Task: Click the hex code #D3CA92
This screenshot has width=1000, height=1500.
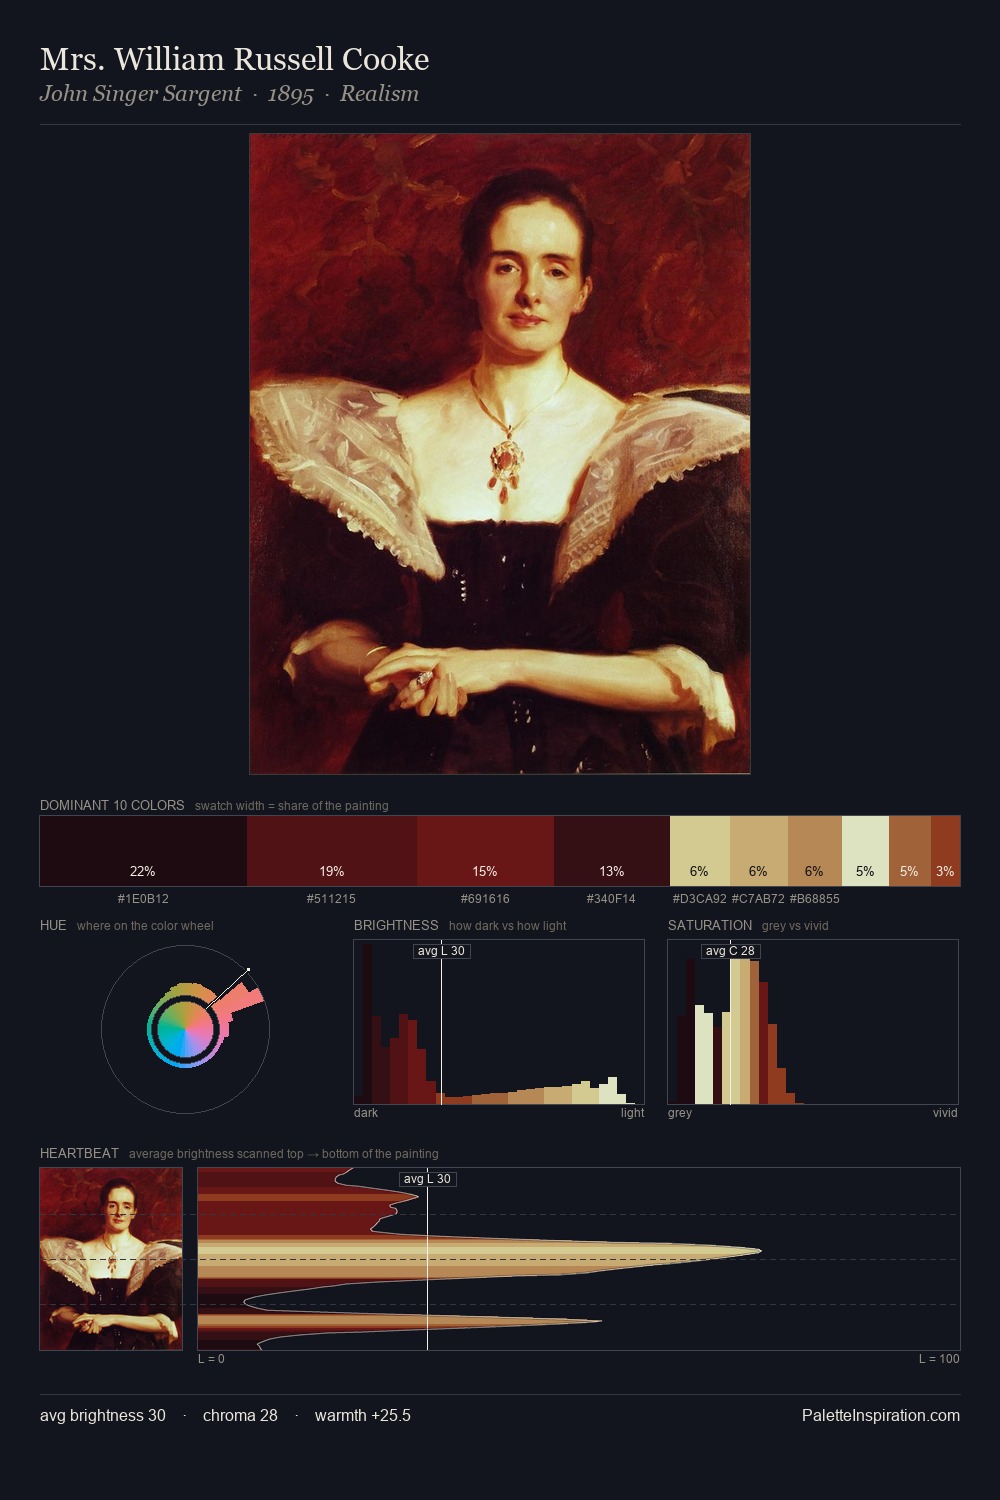Action: tap(700, 899)
